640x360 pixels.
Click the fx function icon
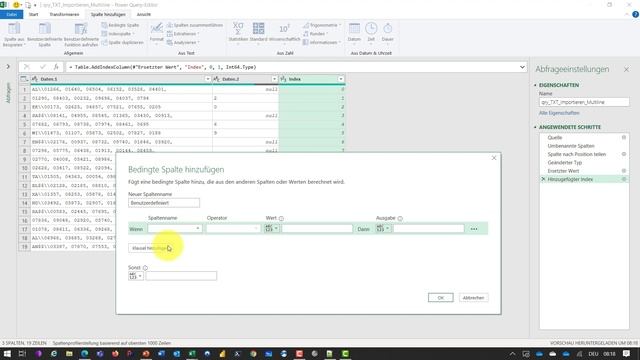(56, 67)
